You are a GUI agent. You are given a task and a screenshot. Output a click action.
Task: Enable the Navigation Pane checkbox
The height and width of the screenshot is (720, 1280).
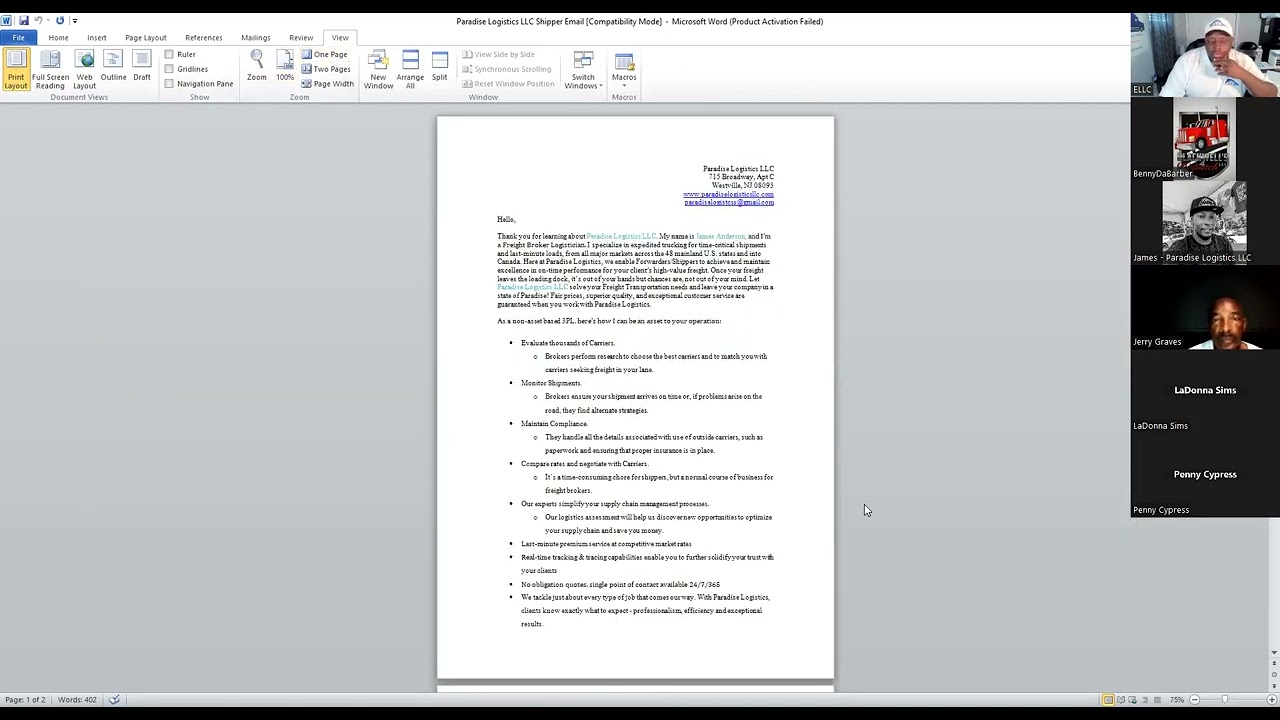pyautogui.click(x=169, y=83)
